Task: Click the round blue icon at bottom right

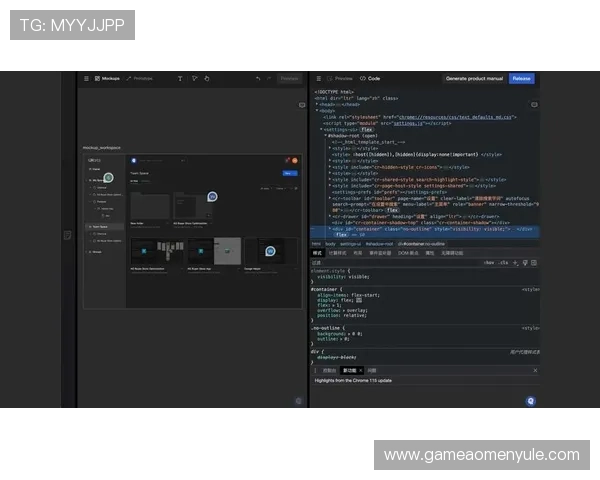Action: (x=530, y=400)
